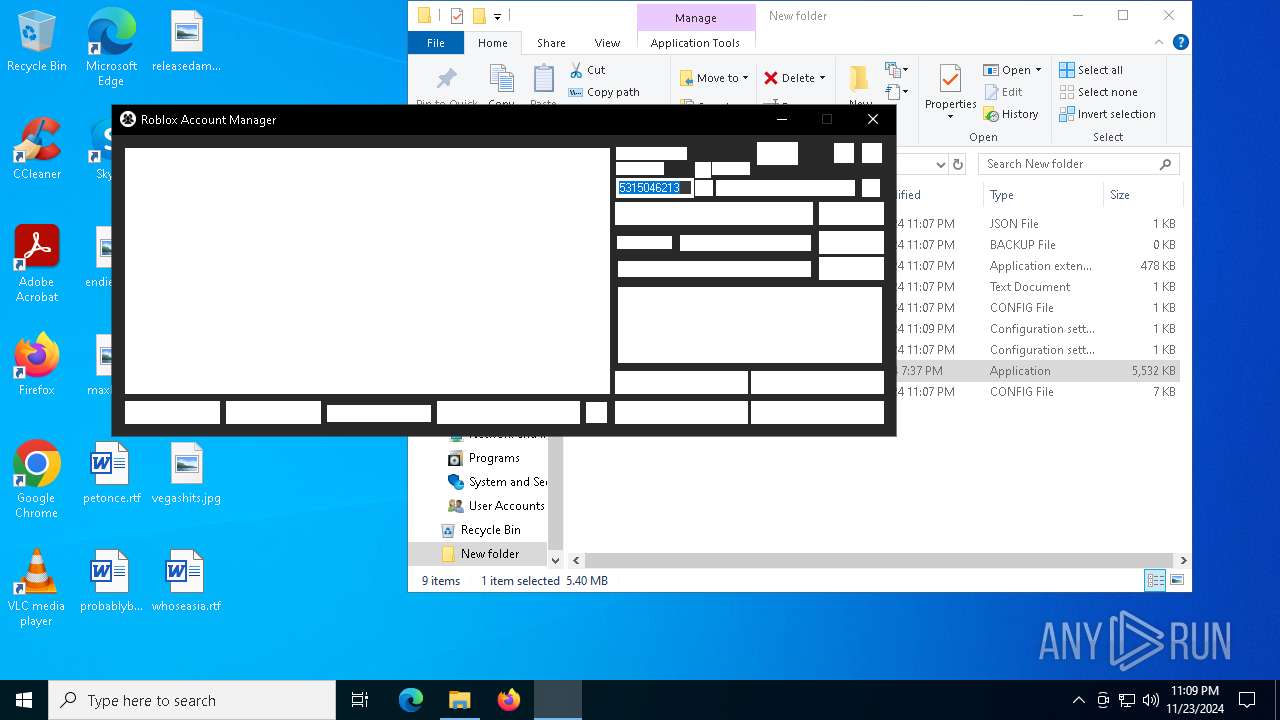Click the 5315046213 field in Account Manager
Viewport: 1280px width, 720px height.
coord(654,188)
